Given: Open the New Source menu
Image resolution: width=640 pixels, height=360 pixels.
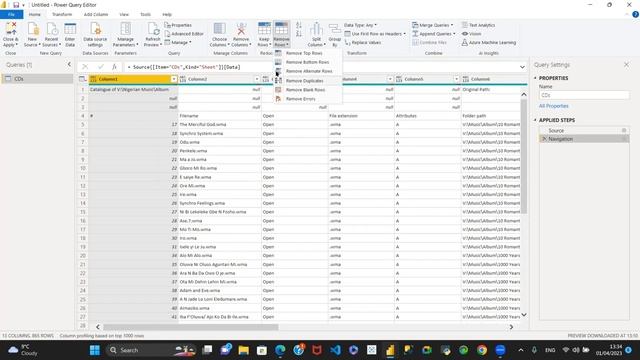Looking at the screenshot, I should (32, 34).
